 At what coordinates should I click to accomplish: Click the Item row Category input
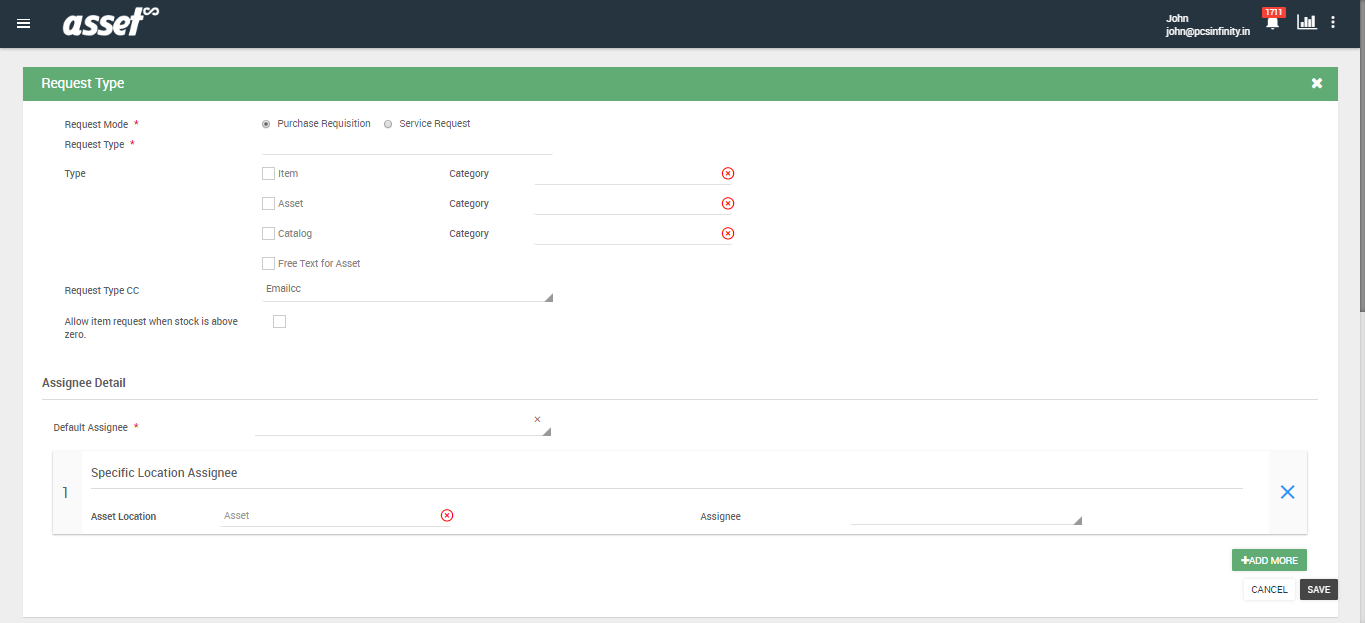627,174
